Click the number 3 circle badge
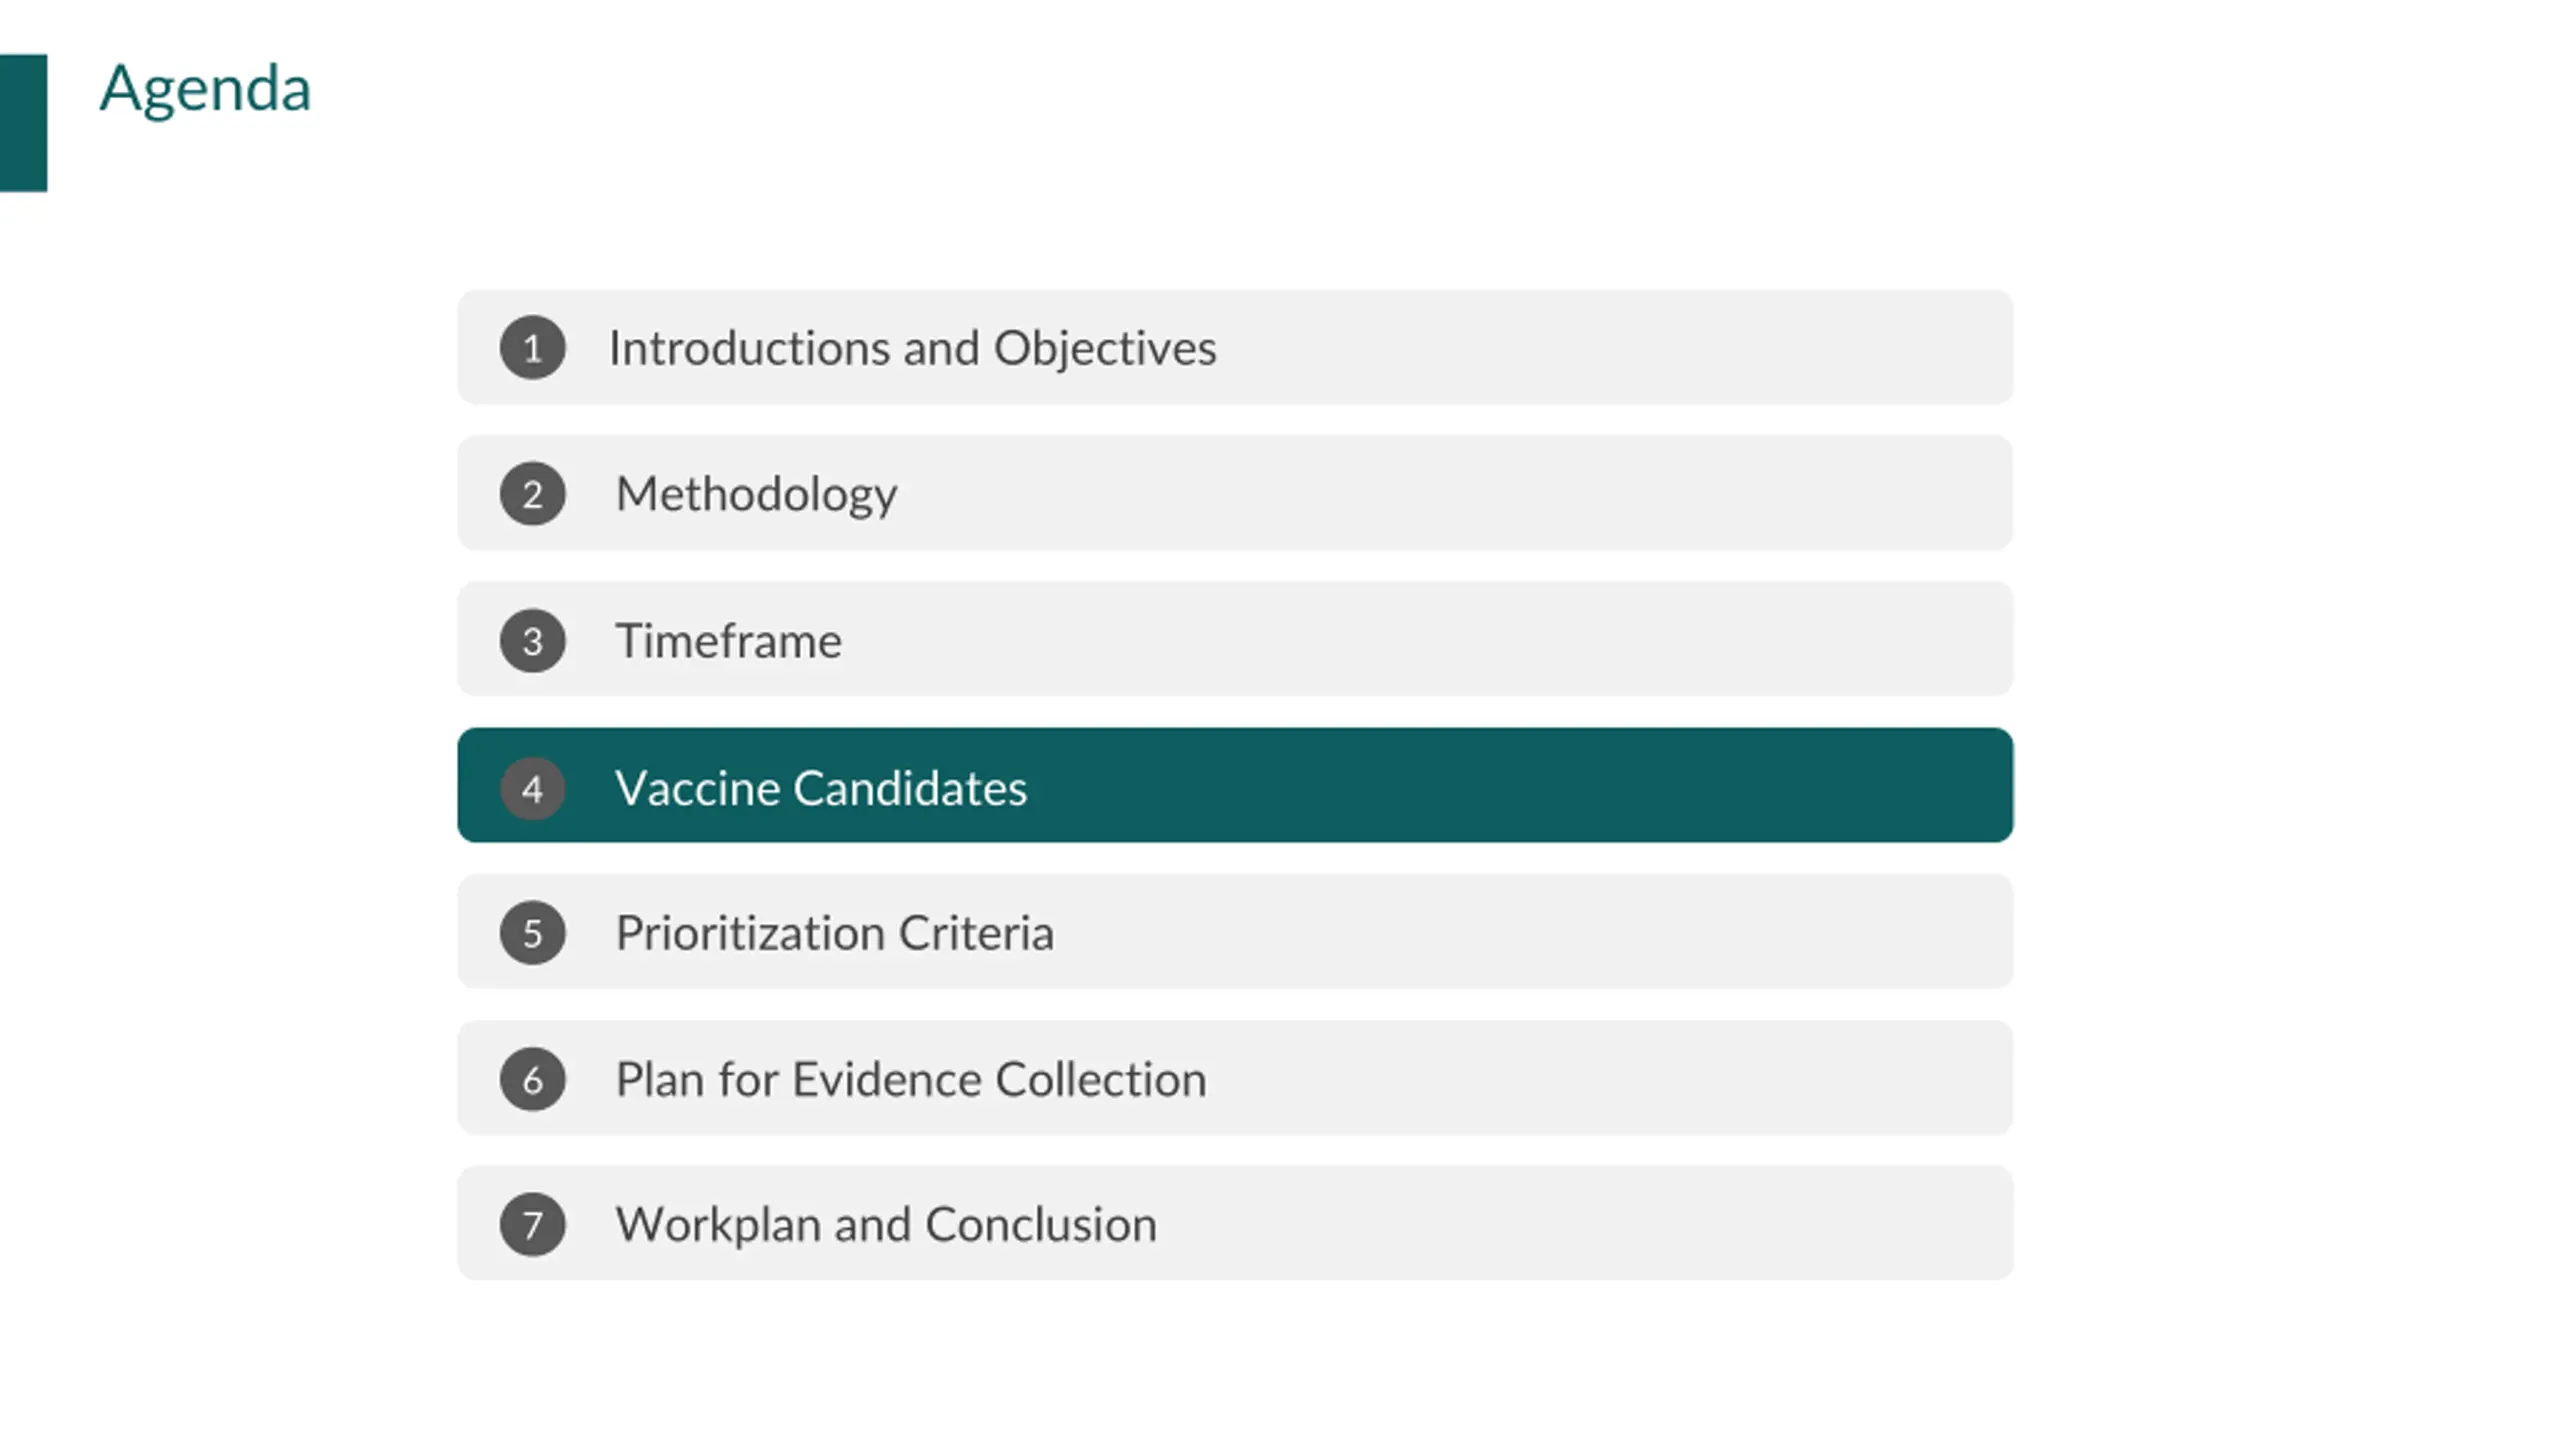The height and width of the screenshot is (1440, 2560). [532, 641]
